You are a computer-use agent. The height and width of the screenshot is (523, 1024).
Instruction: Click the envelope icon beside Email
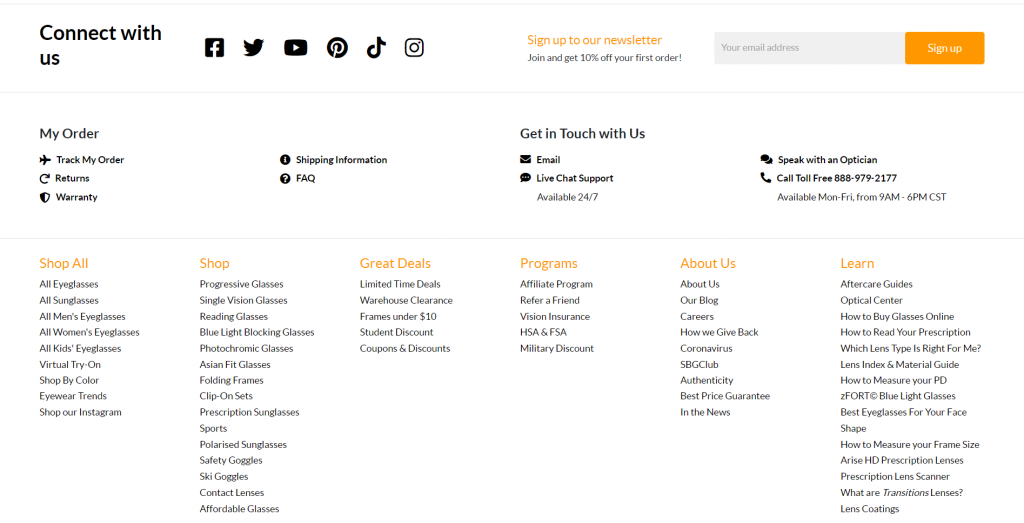point(525,159)
